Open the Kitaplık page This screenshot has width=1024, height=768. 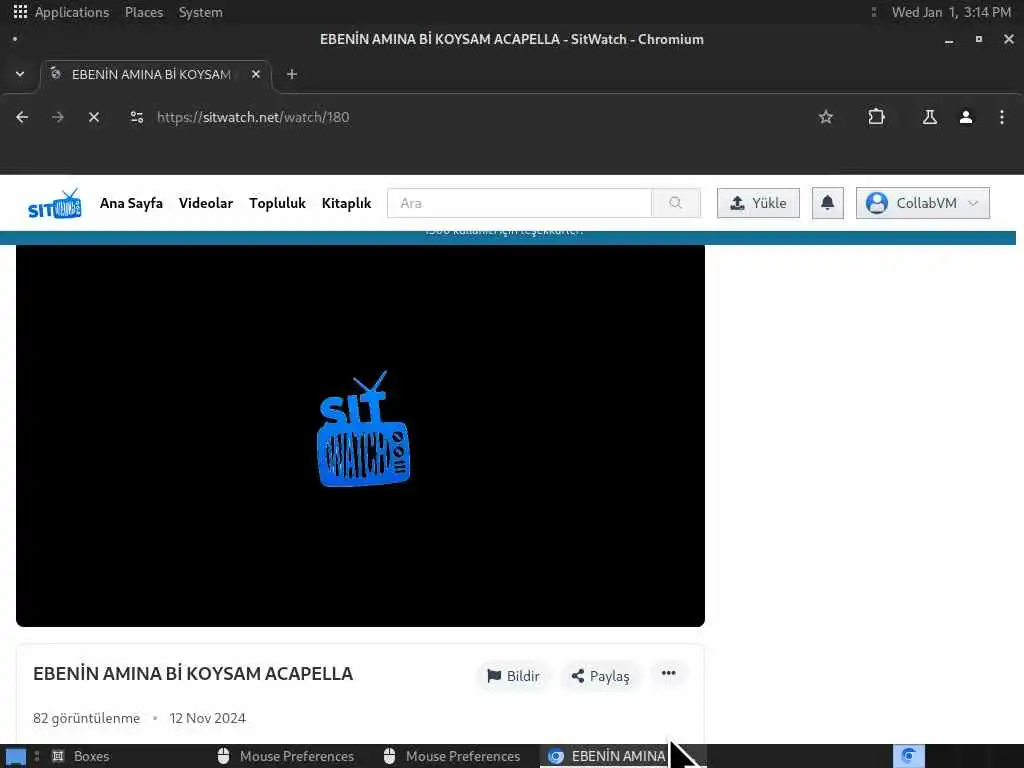(346, 203)
